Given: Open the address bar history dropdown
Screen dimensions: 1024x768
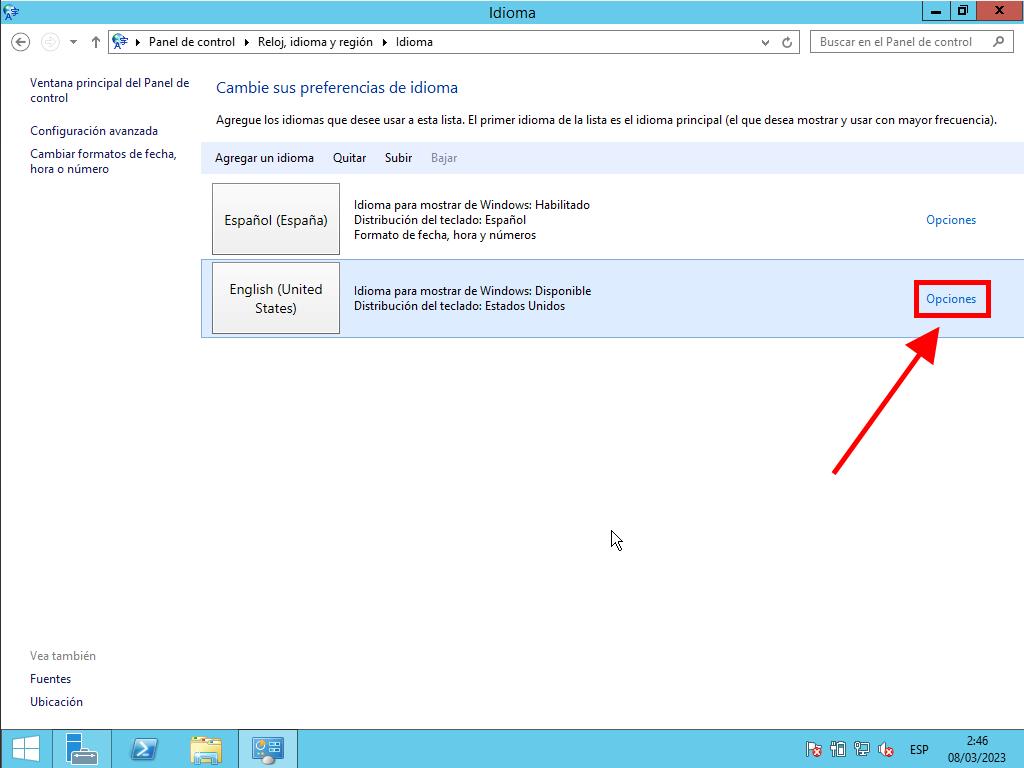Looking at the screenshot, I should 766,42.
